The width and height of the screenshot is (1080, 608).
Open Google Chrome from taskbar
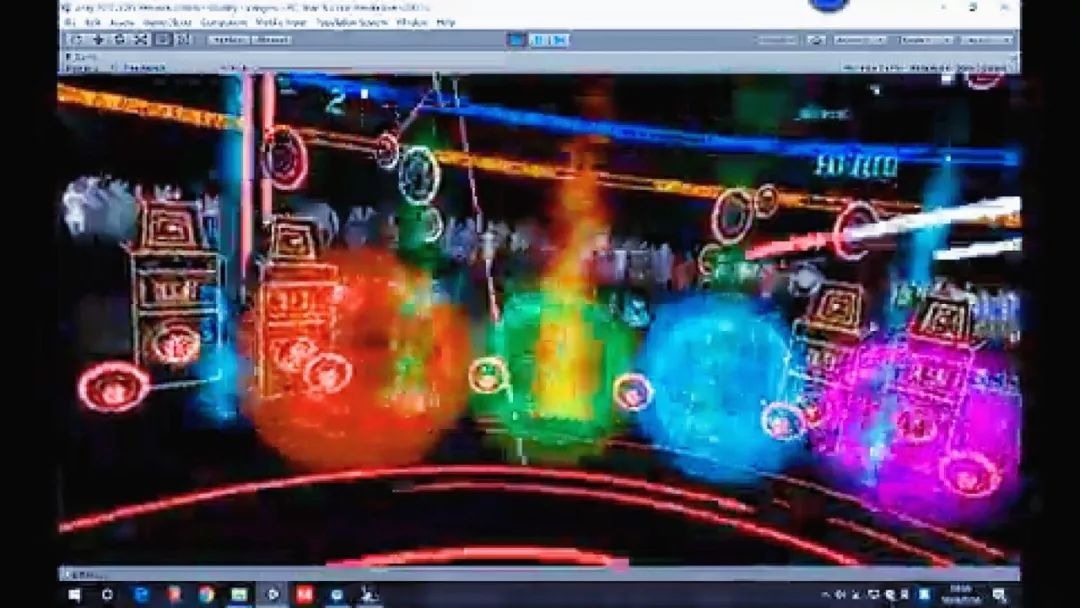point(206,594)
